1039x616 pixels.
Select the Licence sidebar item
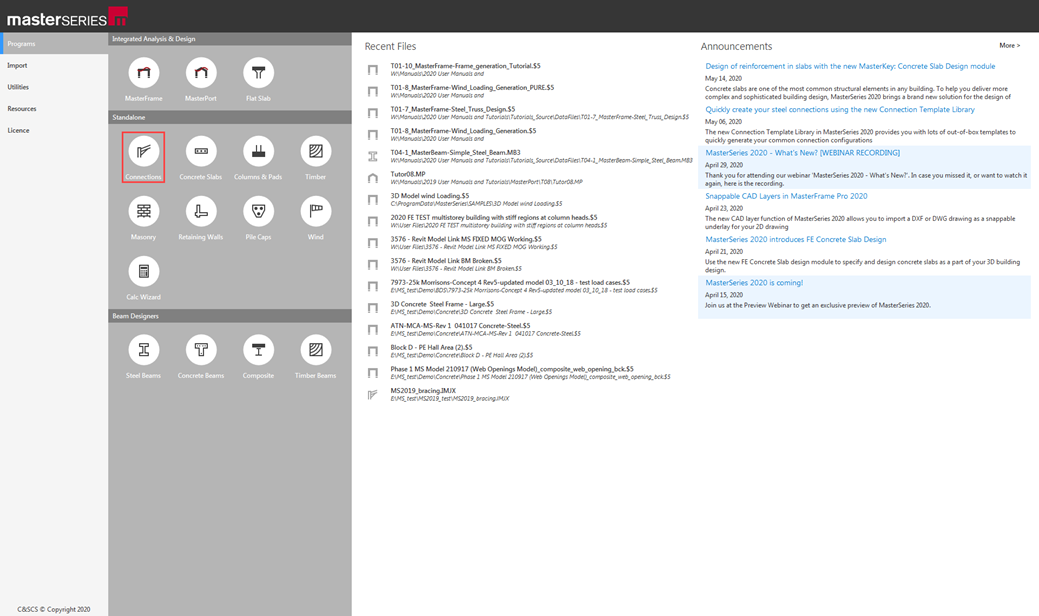[18, 130]
